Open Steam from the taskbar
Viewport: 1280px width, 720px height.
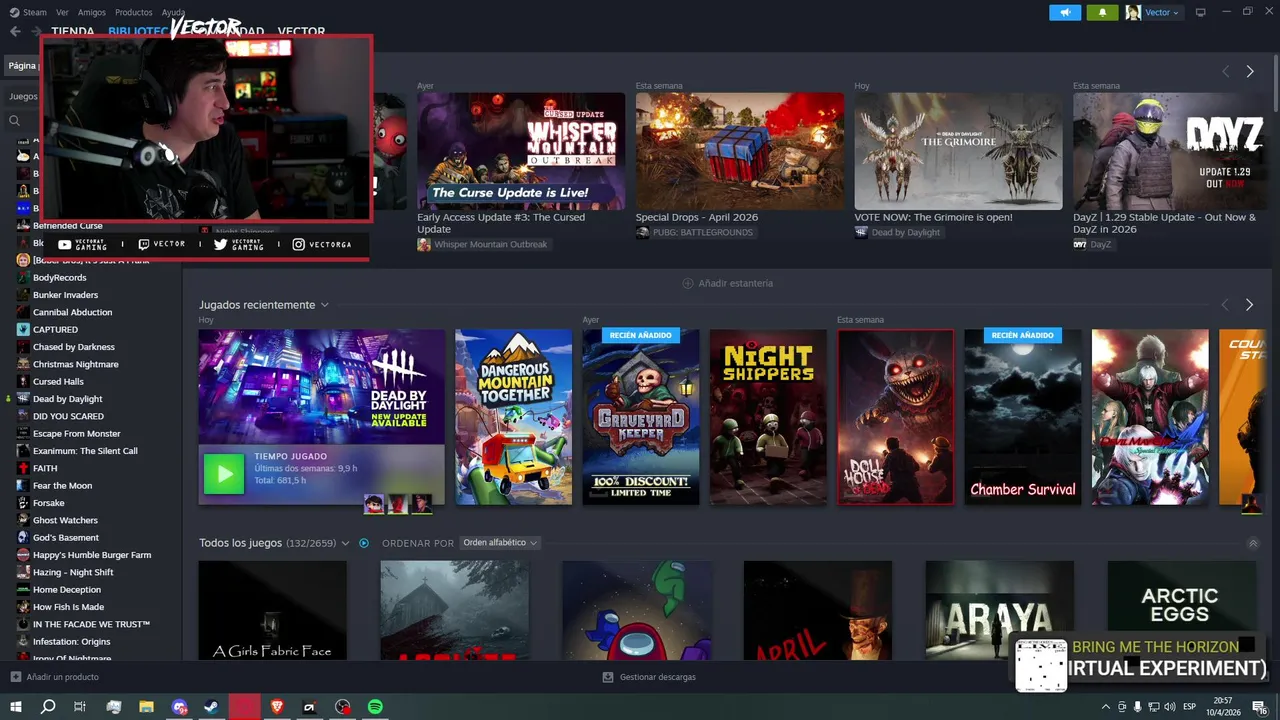[212, 707]
